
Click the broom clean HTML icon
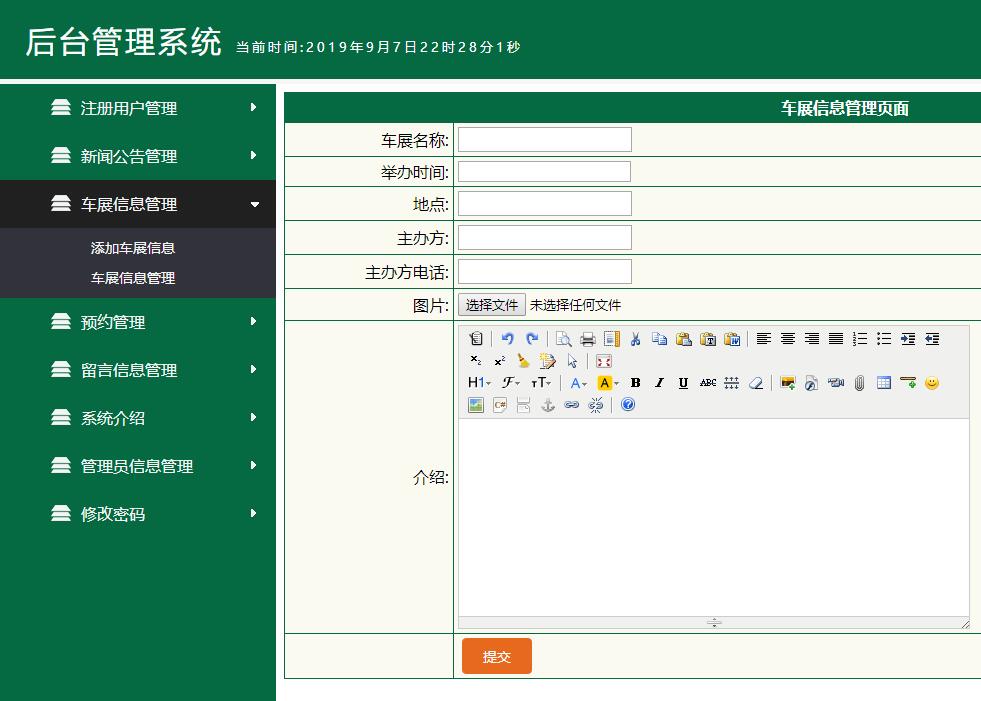524,361
